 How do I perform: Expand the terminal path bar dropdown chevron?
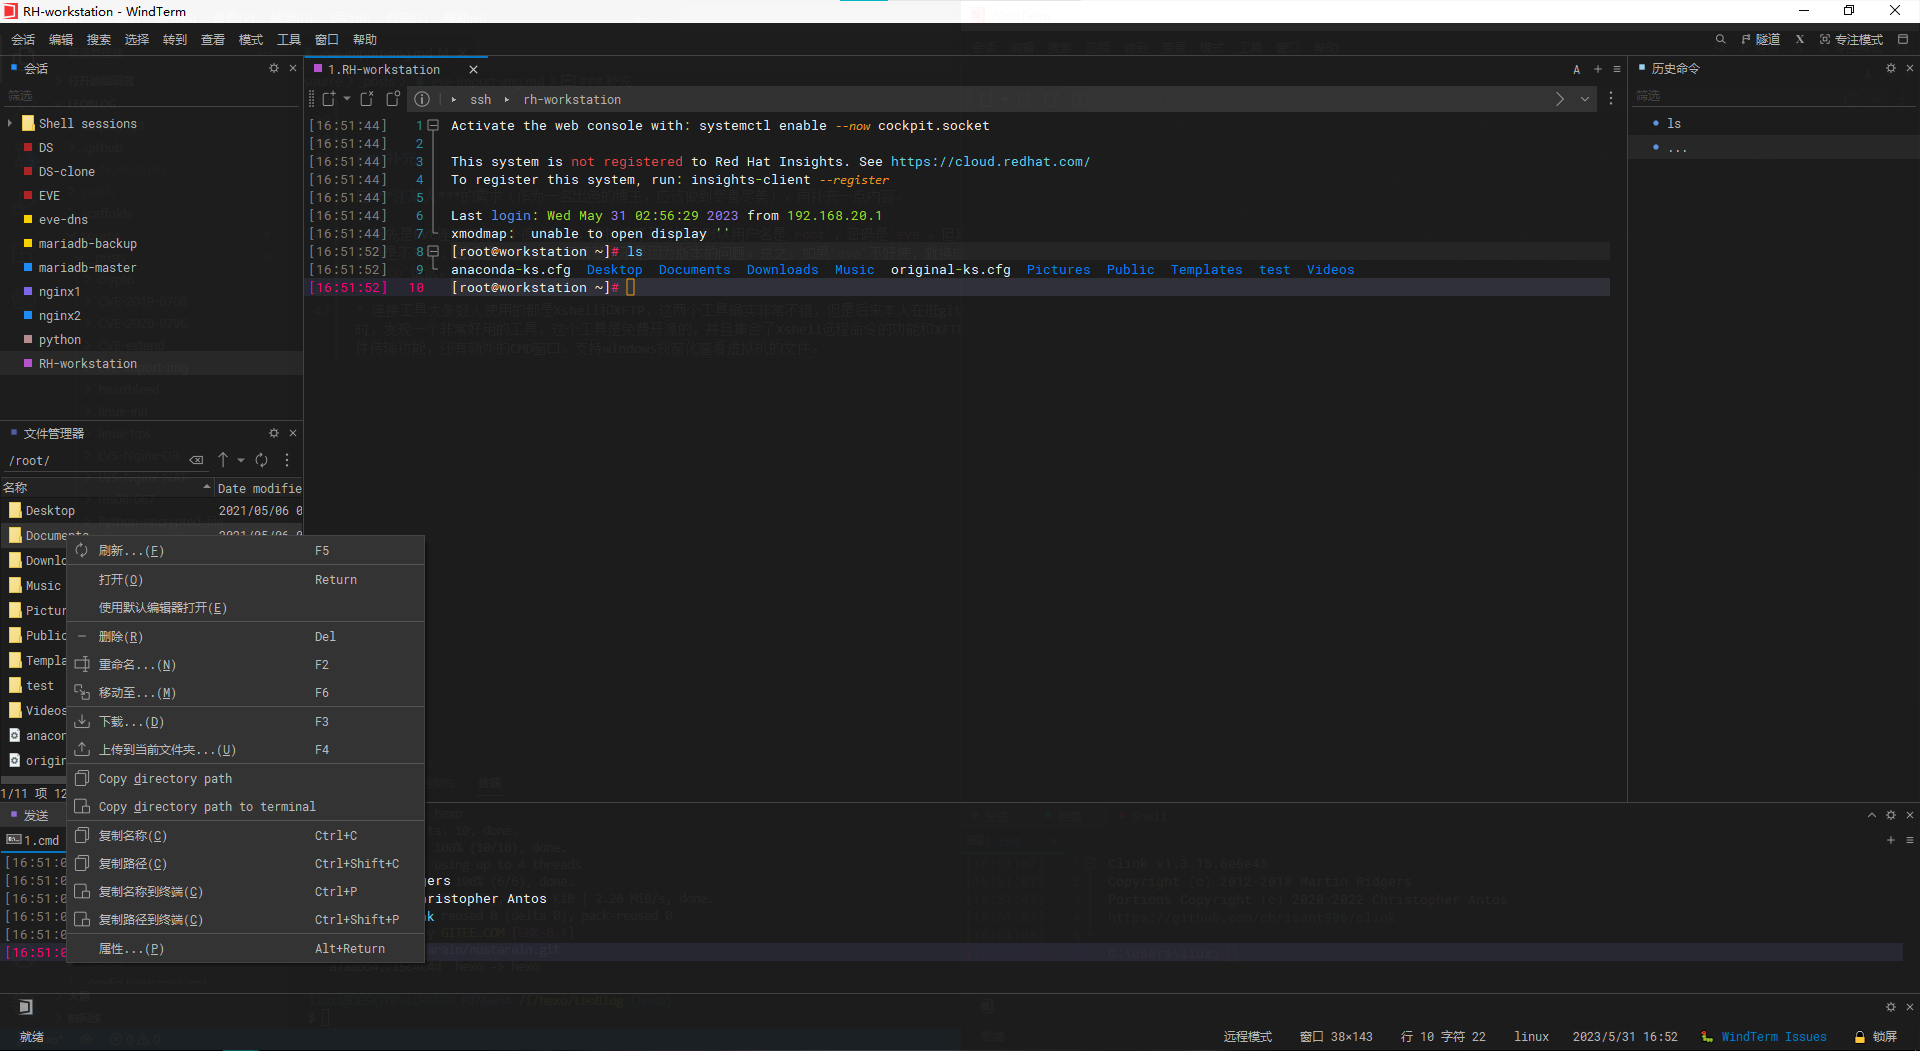(x=1585, y=99)
